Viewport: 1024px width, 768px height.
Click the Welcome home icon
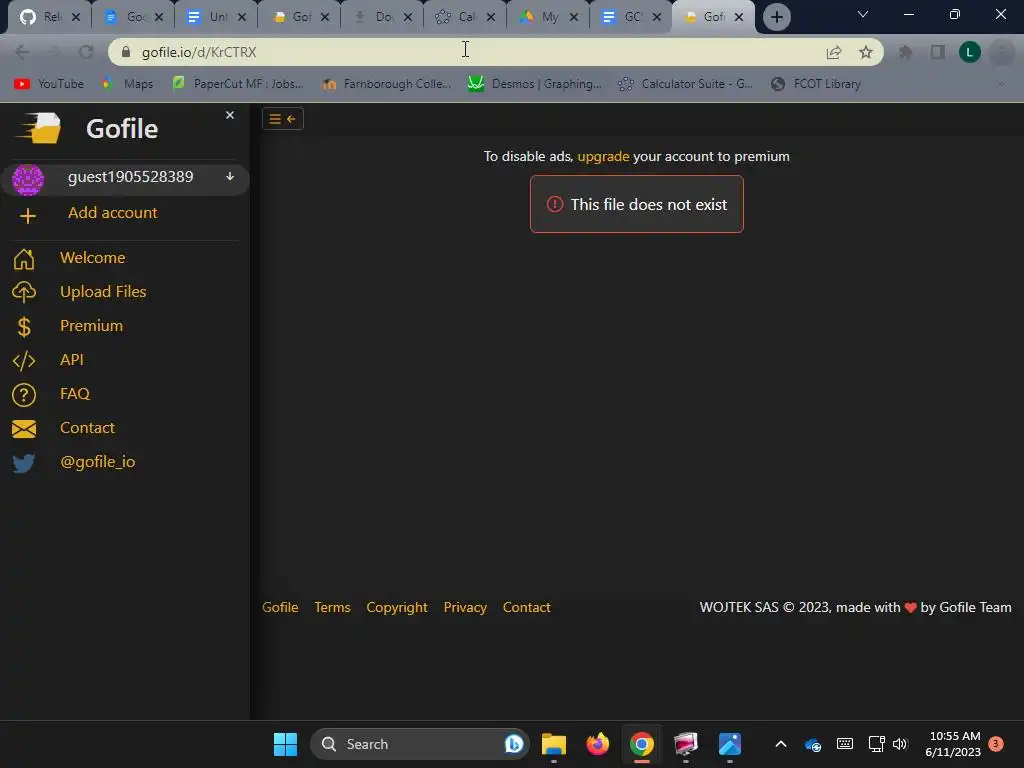click(x=24, y=259)
